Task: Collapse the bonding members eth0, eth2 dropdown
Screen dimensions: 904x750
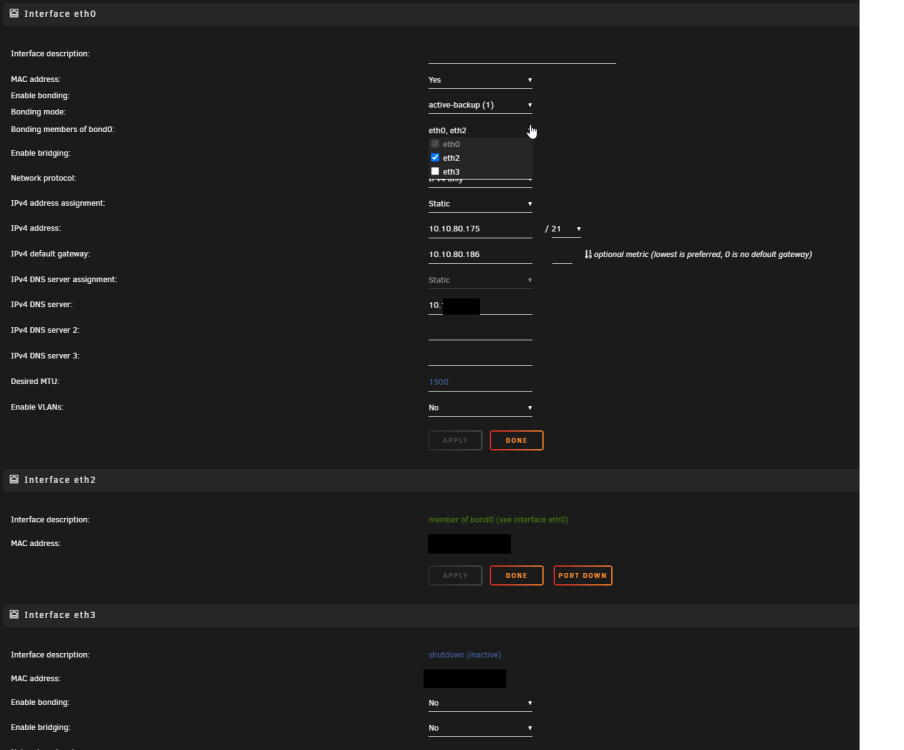Action: click(480, 130)
